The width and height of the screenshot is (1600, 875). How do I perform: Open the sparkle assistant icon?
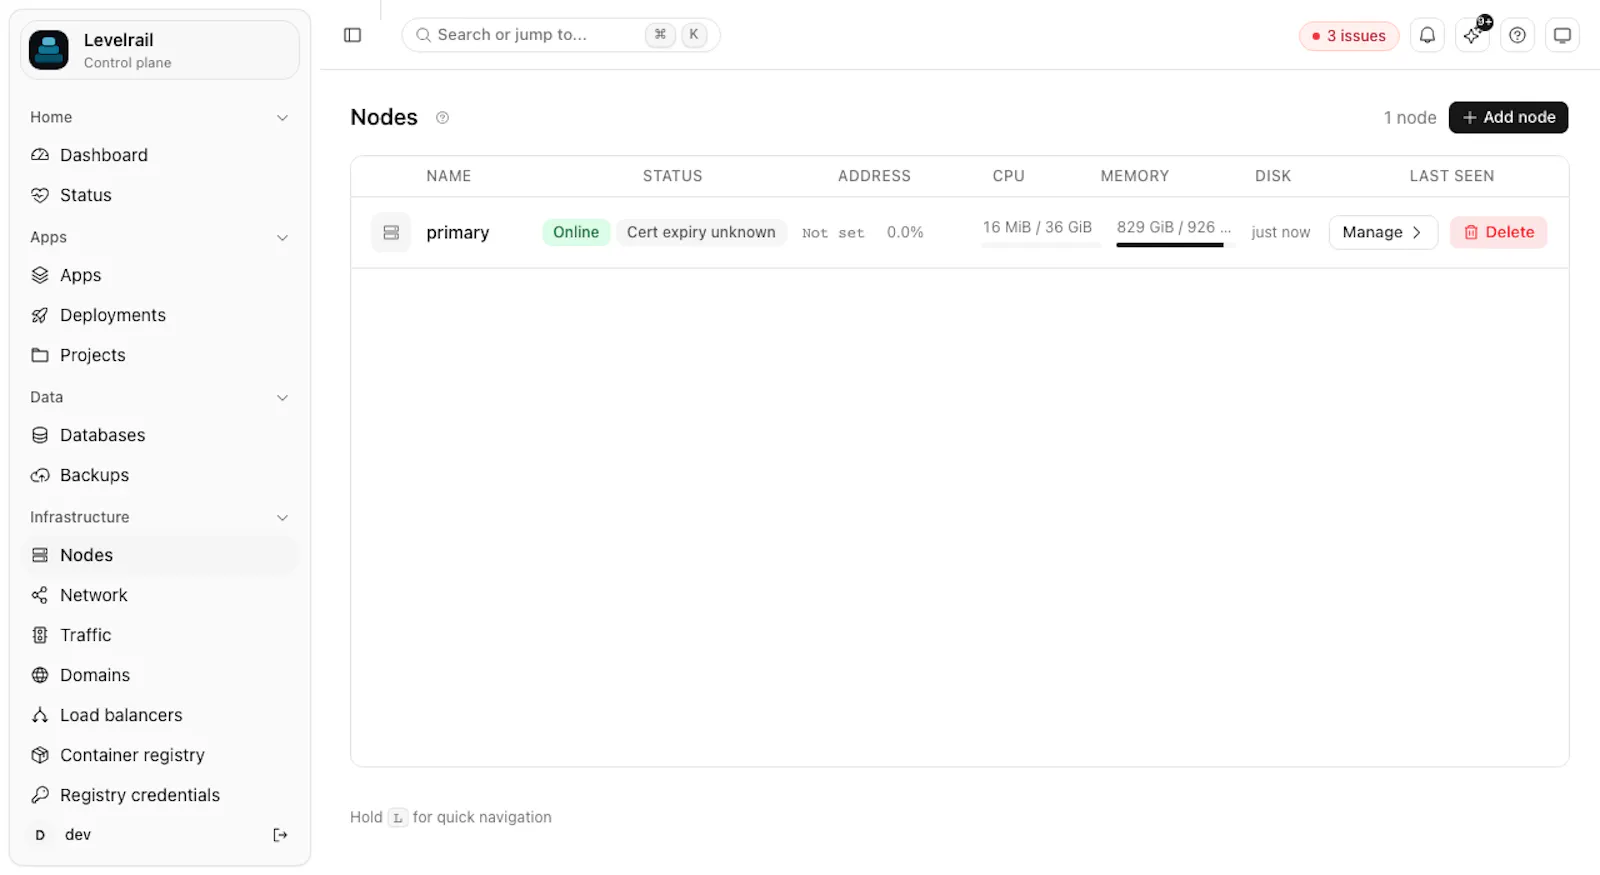(1472, 35)
